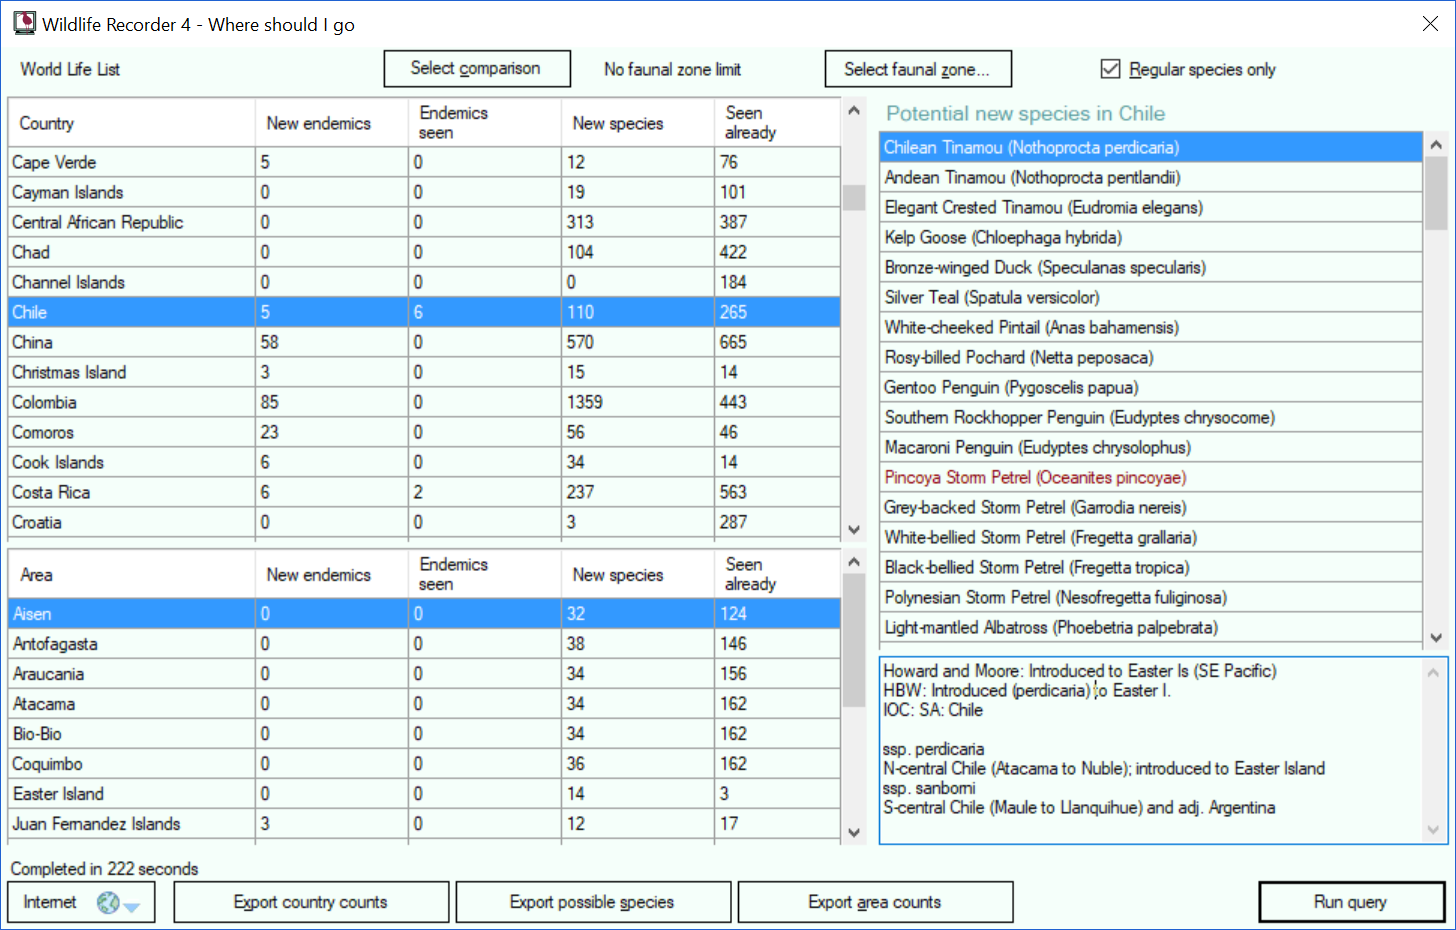
Task: Select Gentoo Penguin entry
Action: click(1151, 387)
